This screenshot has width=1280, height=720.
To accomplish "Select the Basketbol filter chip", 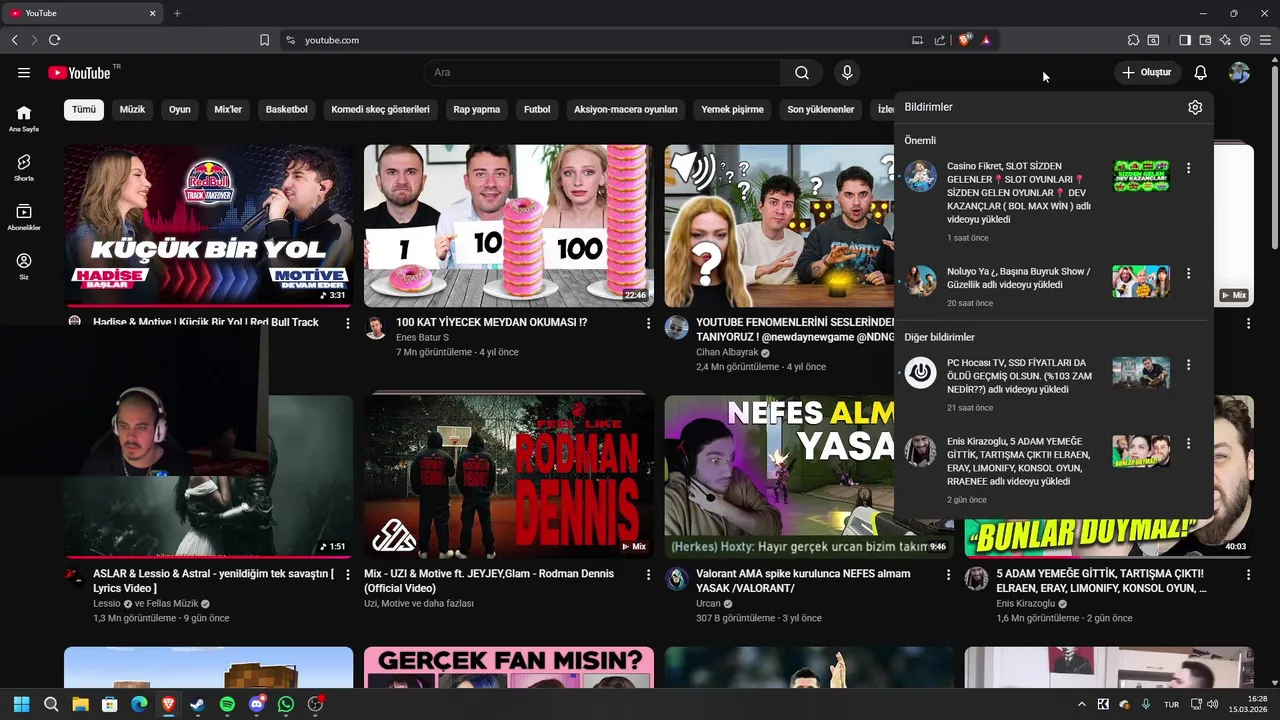I will pos(286,109).
